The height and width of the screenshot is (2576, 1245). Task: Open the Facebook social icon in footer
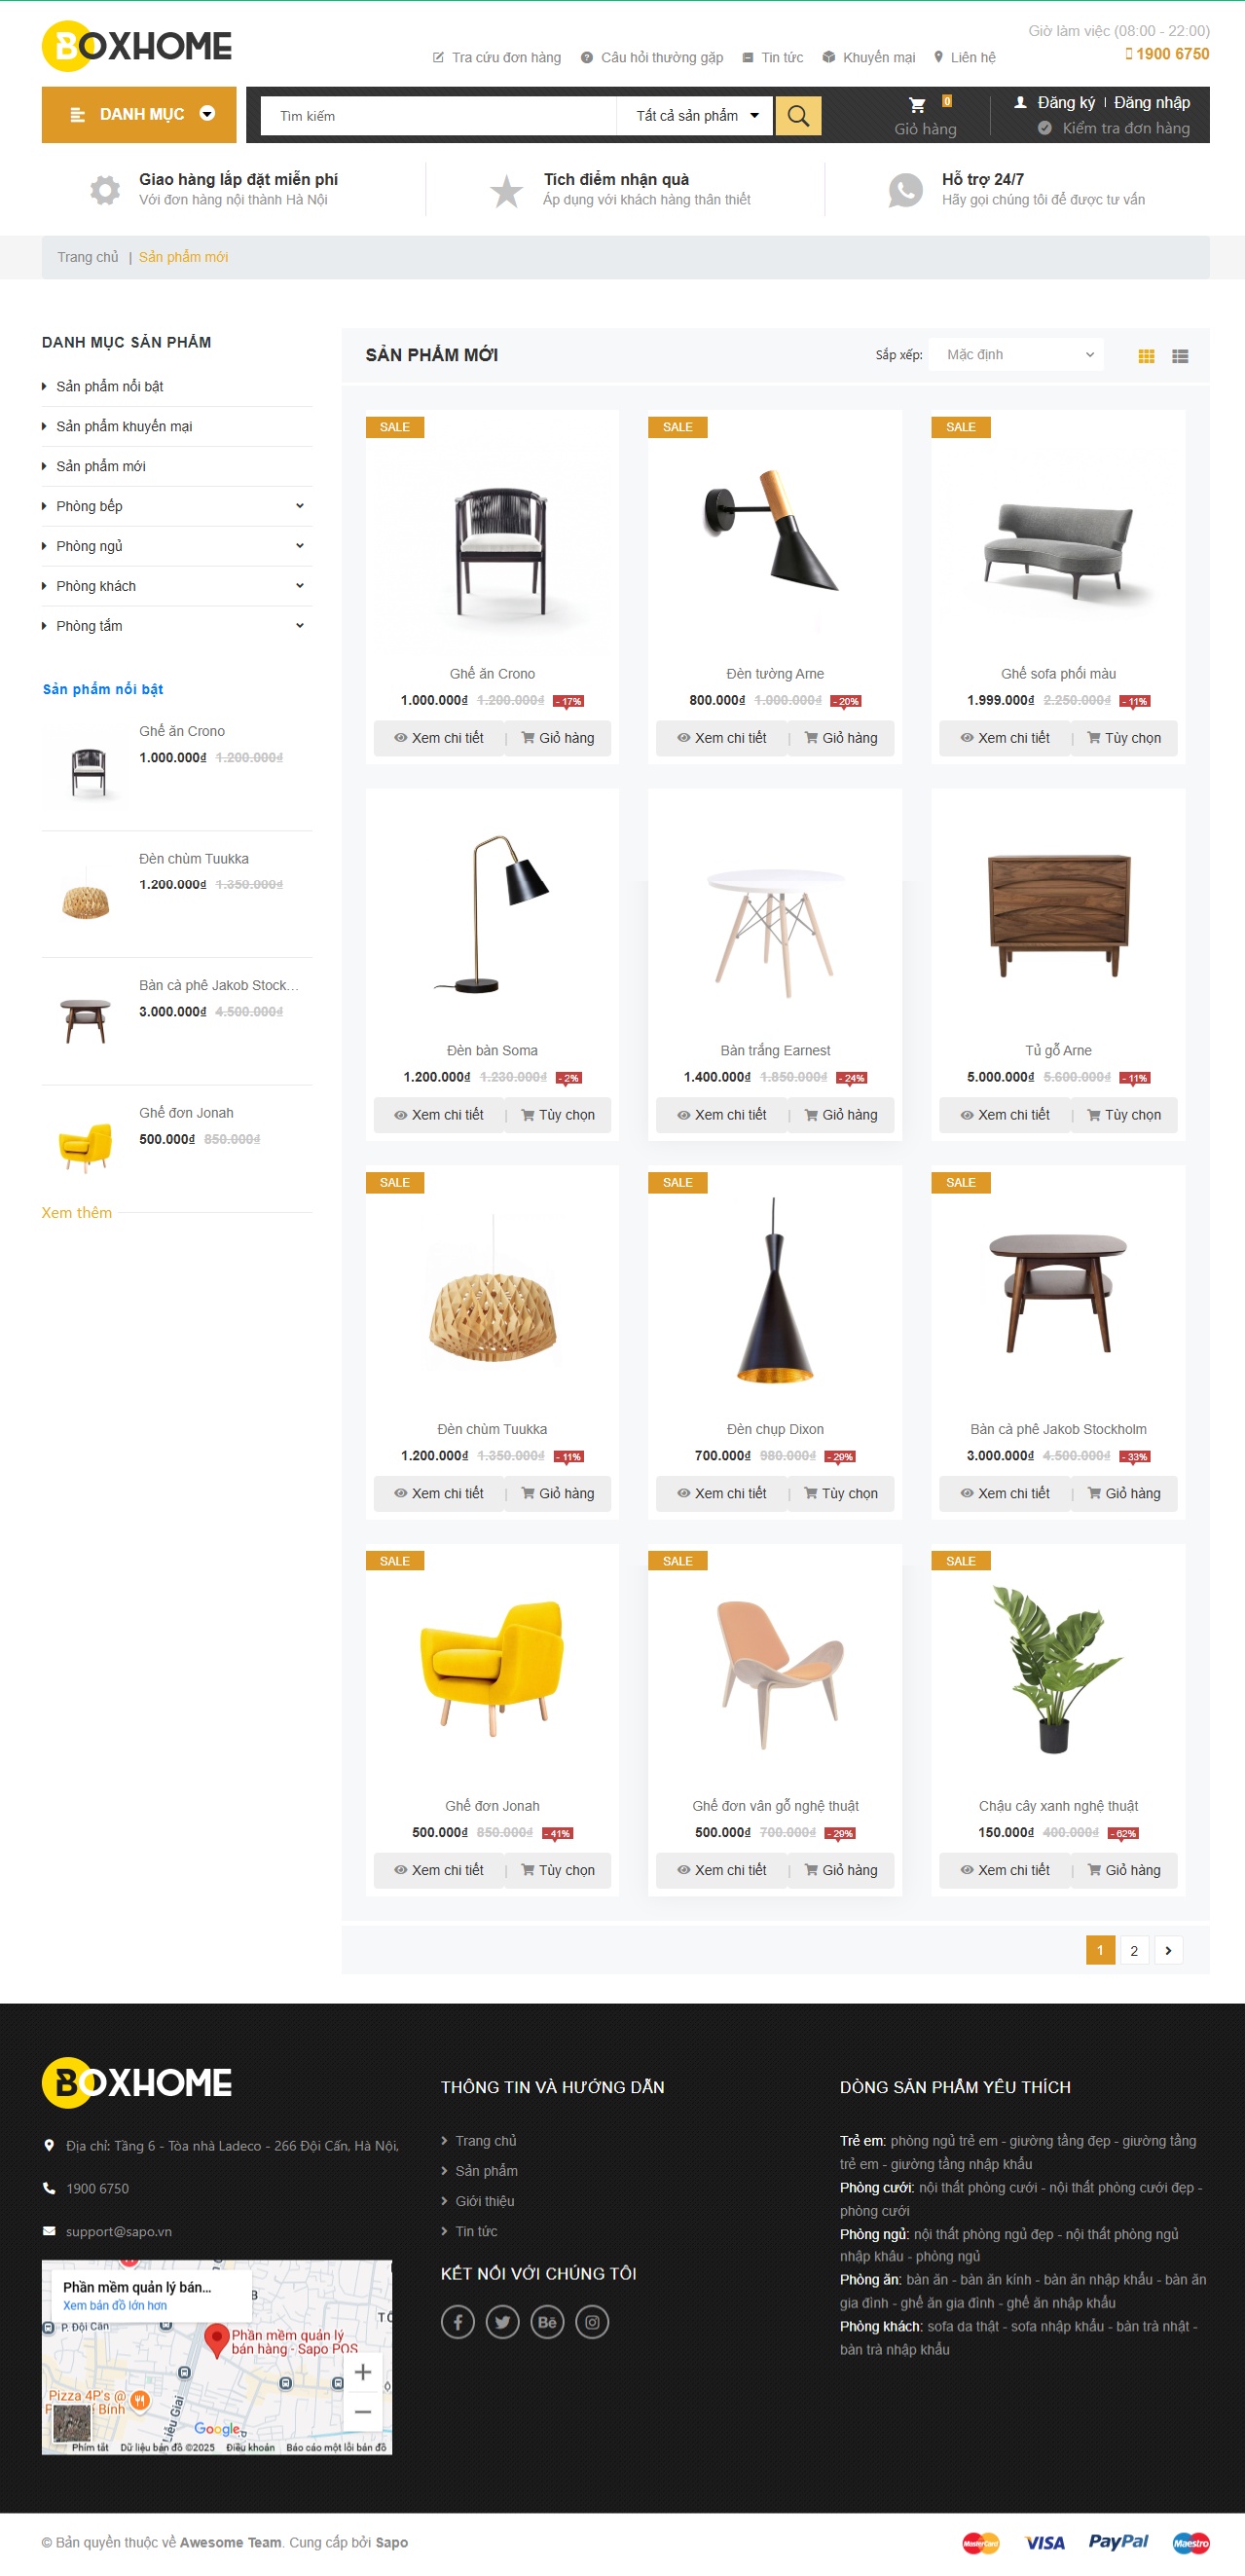[x=458, y=2321]
